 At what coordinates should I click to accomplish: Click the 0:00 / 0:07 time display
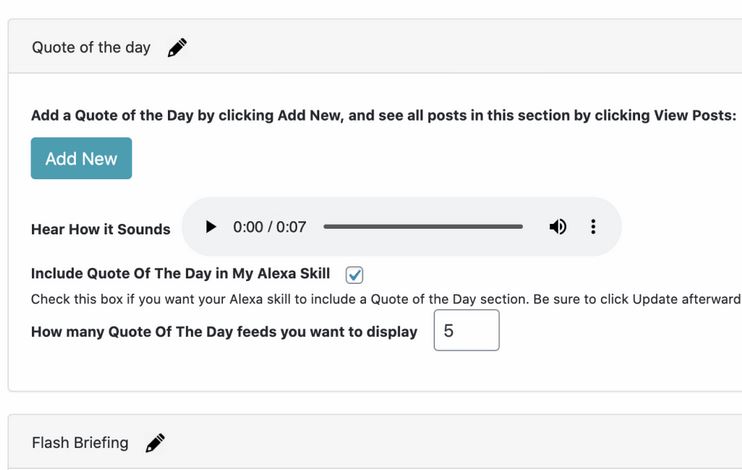pos(269,227)
